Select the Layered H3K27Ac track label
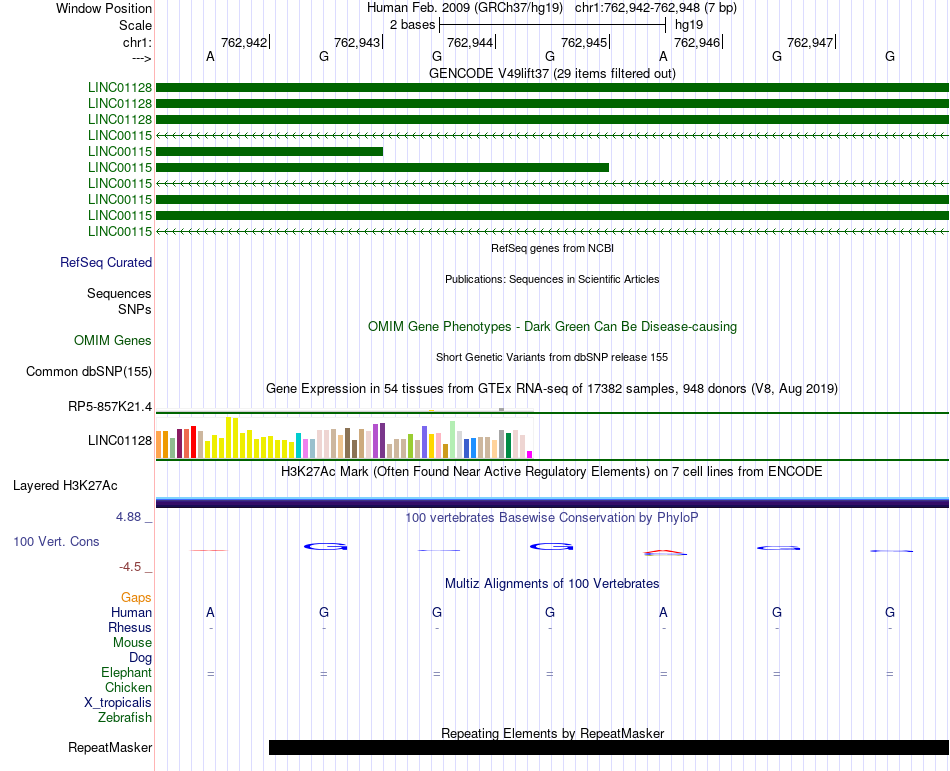950x771 pixels. pos(65,486)
